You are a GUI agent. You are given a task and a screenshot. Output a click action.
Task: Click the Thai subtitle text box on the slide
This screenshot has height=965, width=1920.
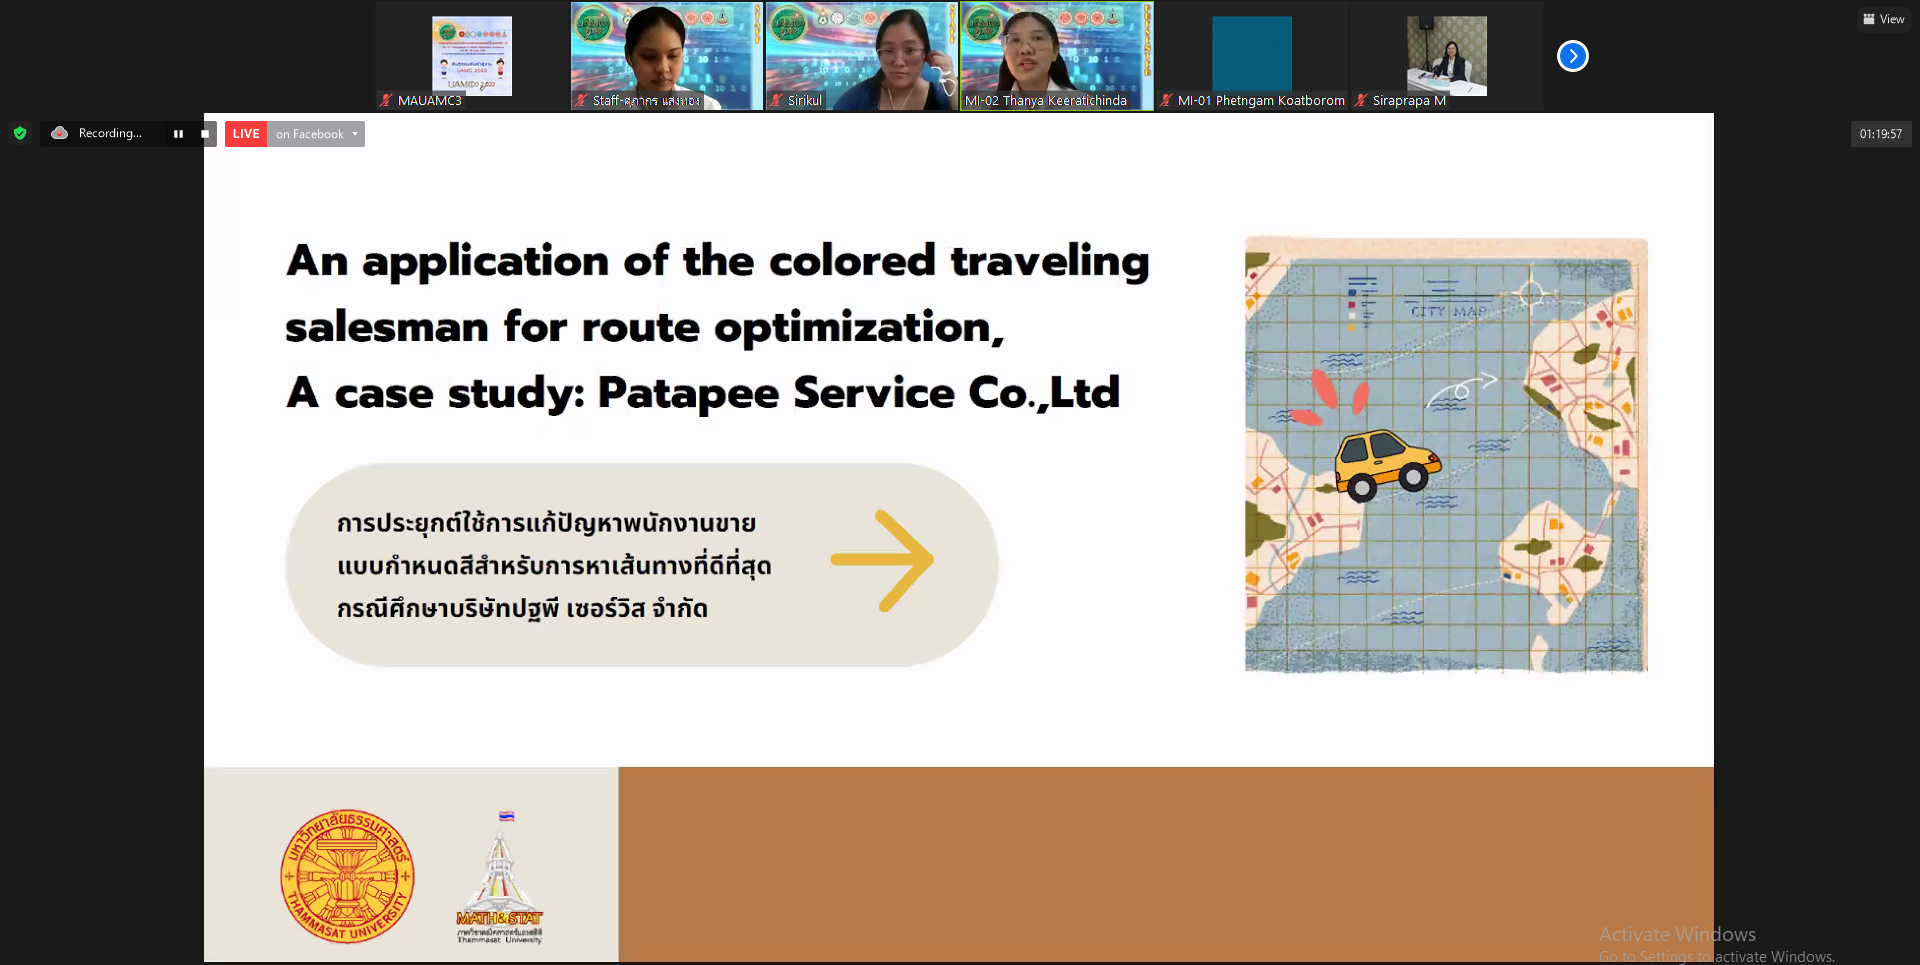(x=642, y=565)
